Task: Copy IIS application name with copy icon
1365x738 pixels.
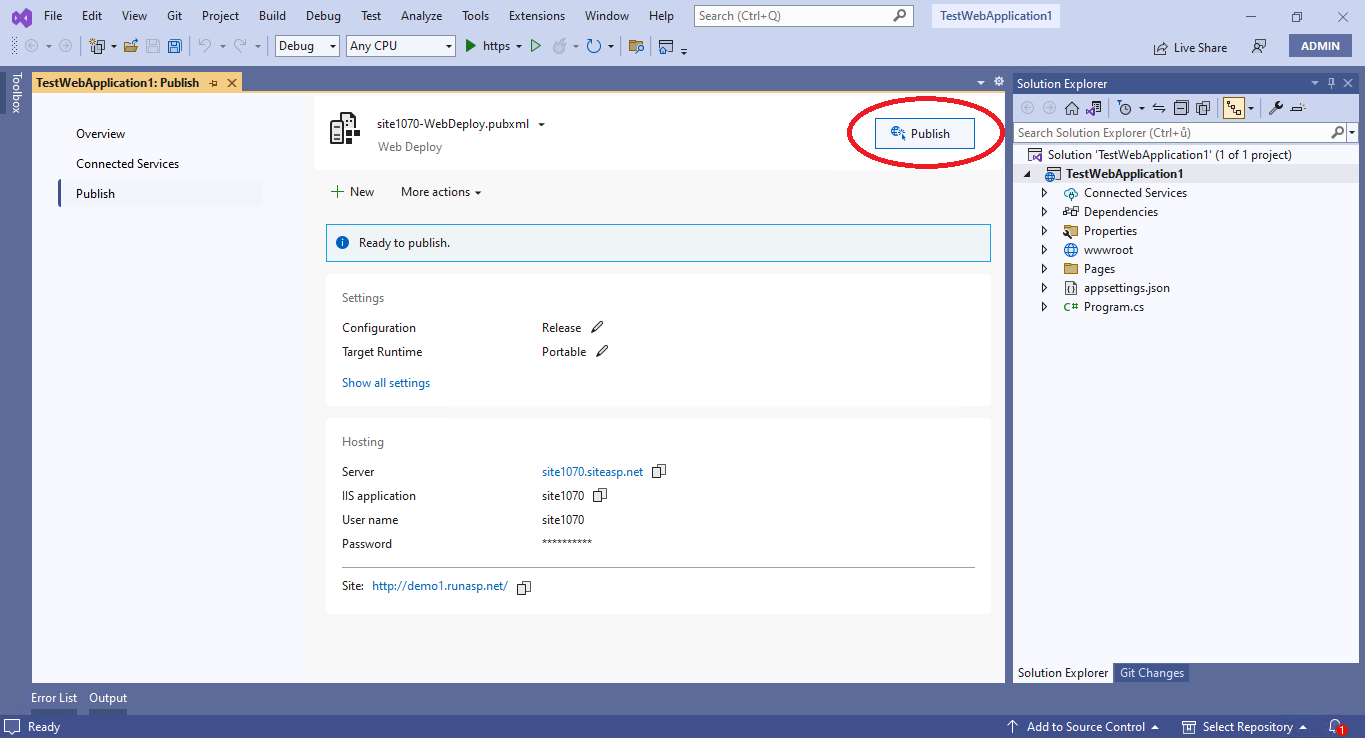Action: [600, 496]
